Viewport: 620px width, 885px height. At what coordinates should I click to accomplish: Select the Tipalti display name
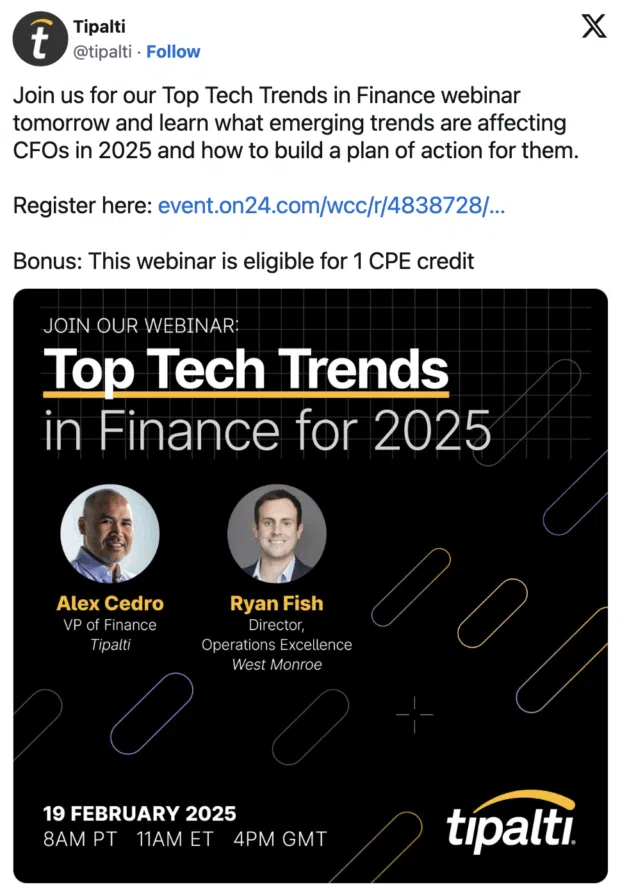(101, 27)
